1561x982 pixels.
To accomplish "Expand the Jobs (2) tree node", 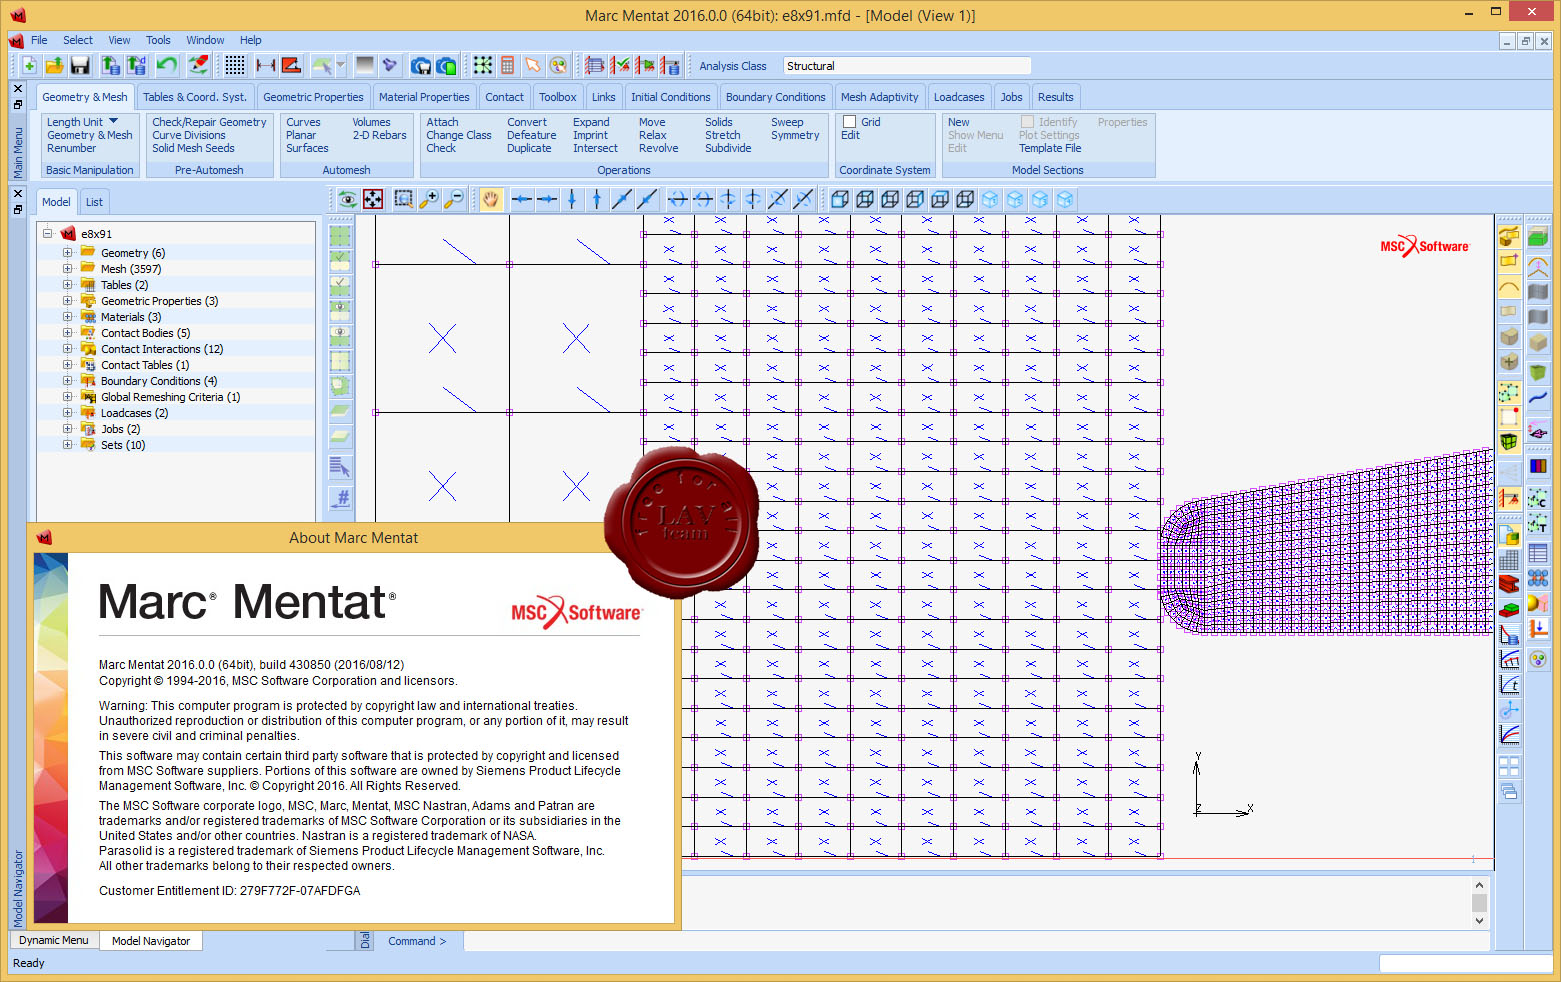I will coord(67,429).
